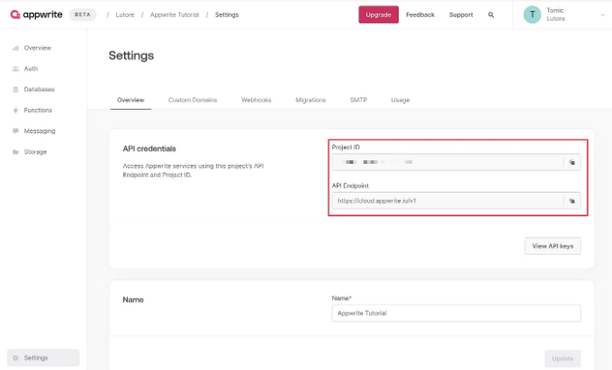Click the user avatar circle T
The height and width of the screenshot is (370, 612).
(x=532, y=15)
